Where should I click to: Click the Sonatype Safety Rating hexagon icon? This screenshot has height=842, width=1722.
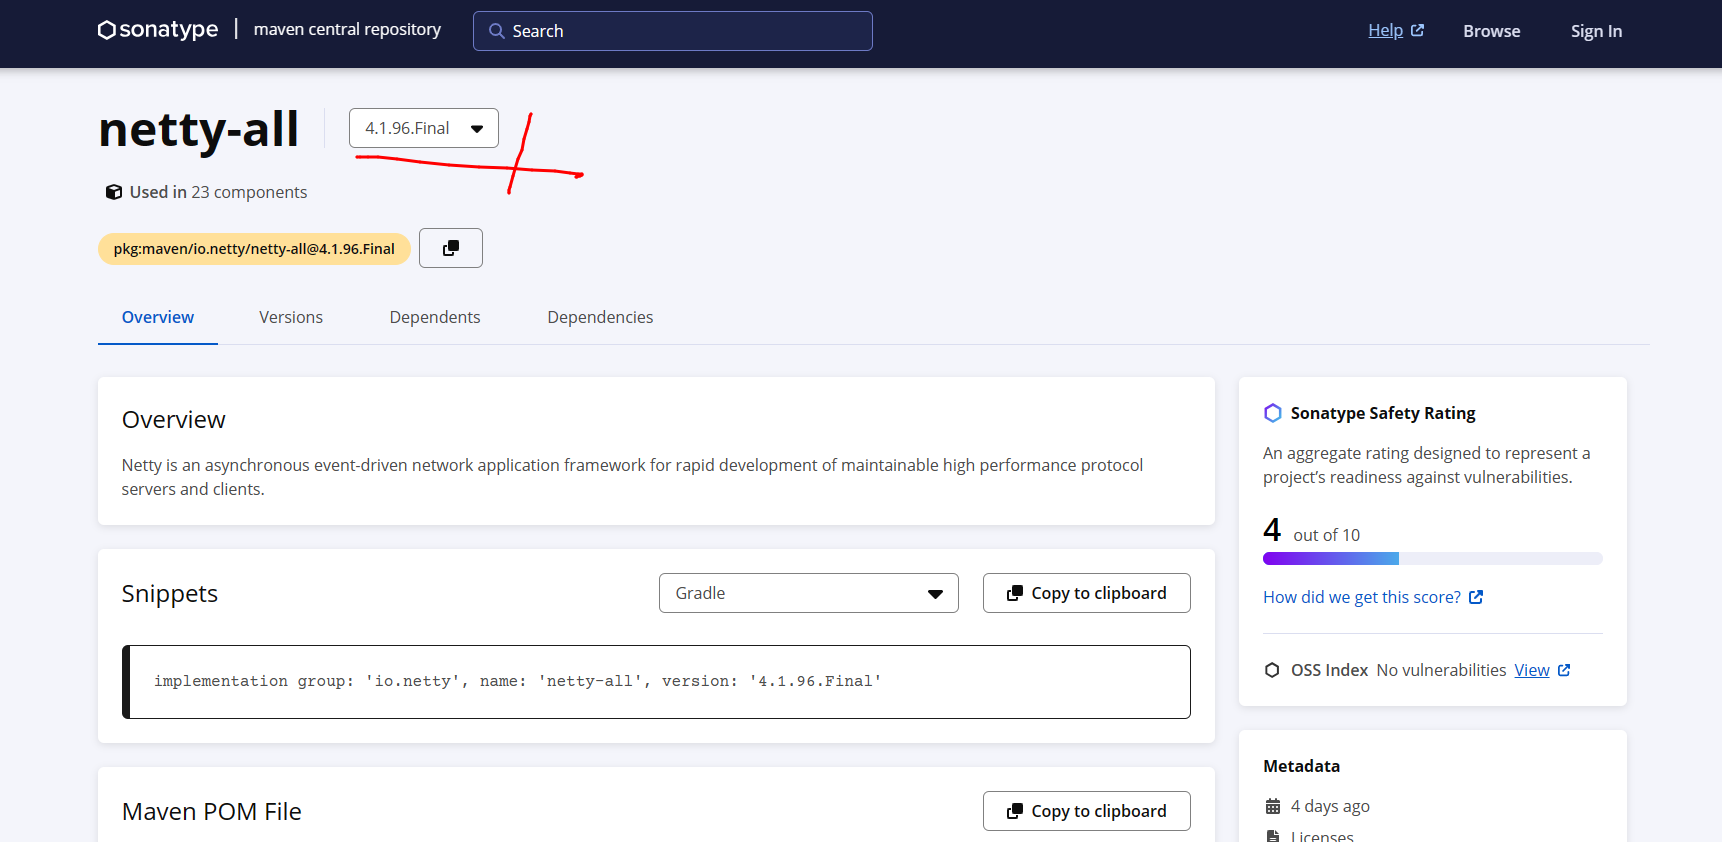pos(1272,413)
